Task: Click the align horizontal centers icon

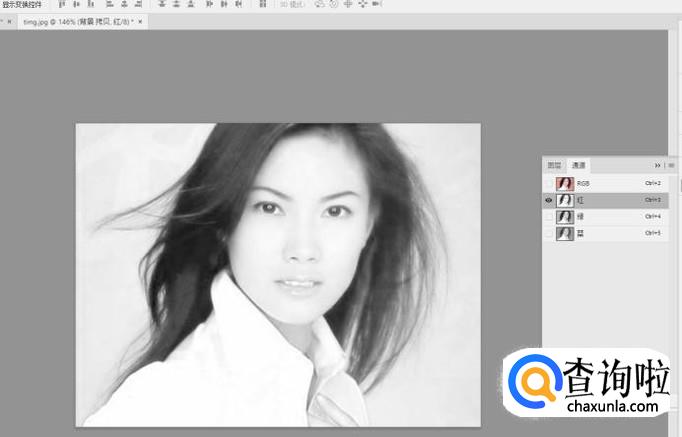Action: pyautogui.click(x=124, y=4)
